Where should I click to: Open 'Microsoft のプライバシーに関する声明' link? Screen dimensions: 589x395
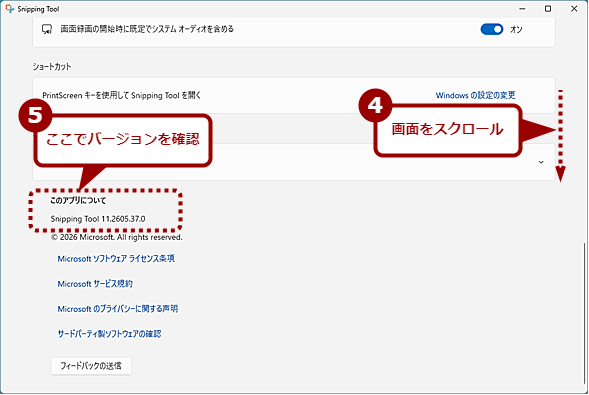point(118,309)
